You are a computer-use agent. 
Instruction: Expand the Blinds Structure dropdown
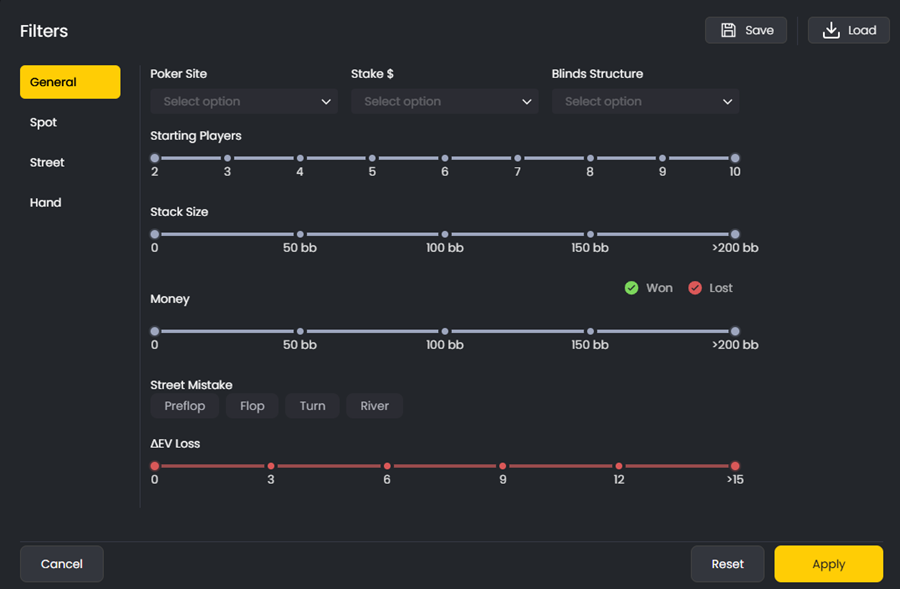point(645,102)
